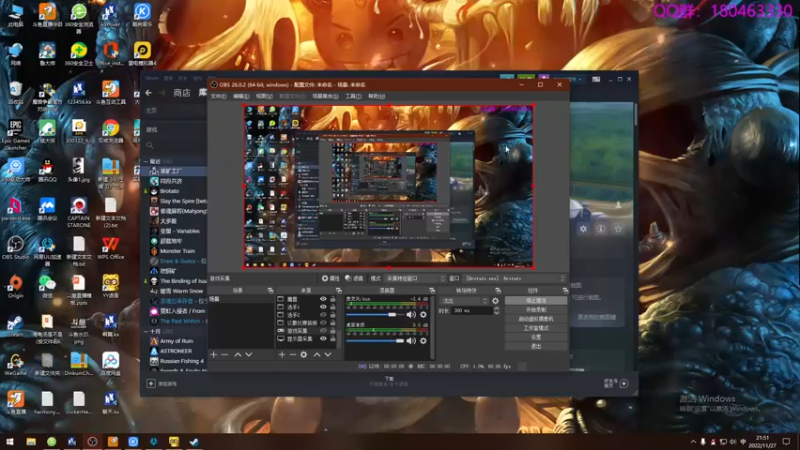
Task: Open game settings gear in Steam window
Action: click(x=583, y=229)
